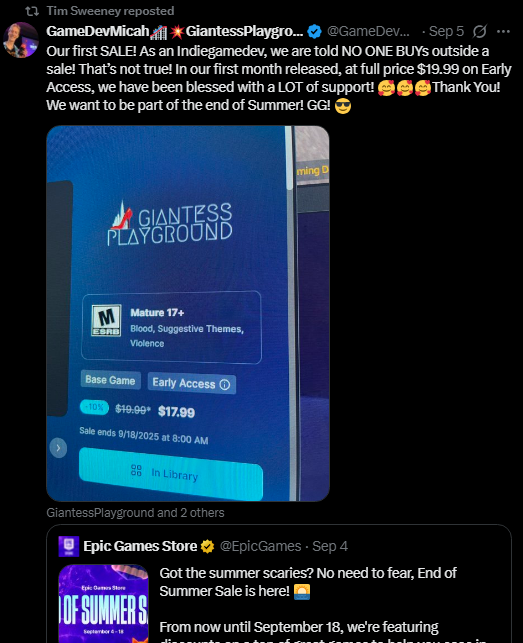Image resolution: width=523 pixels, height=643 pixels.
Task: Click the In Library button in the image
Action: coord(171,474)
